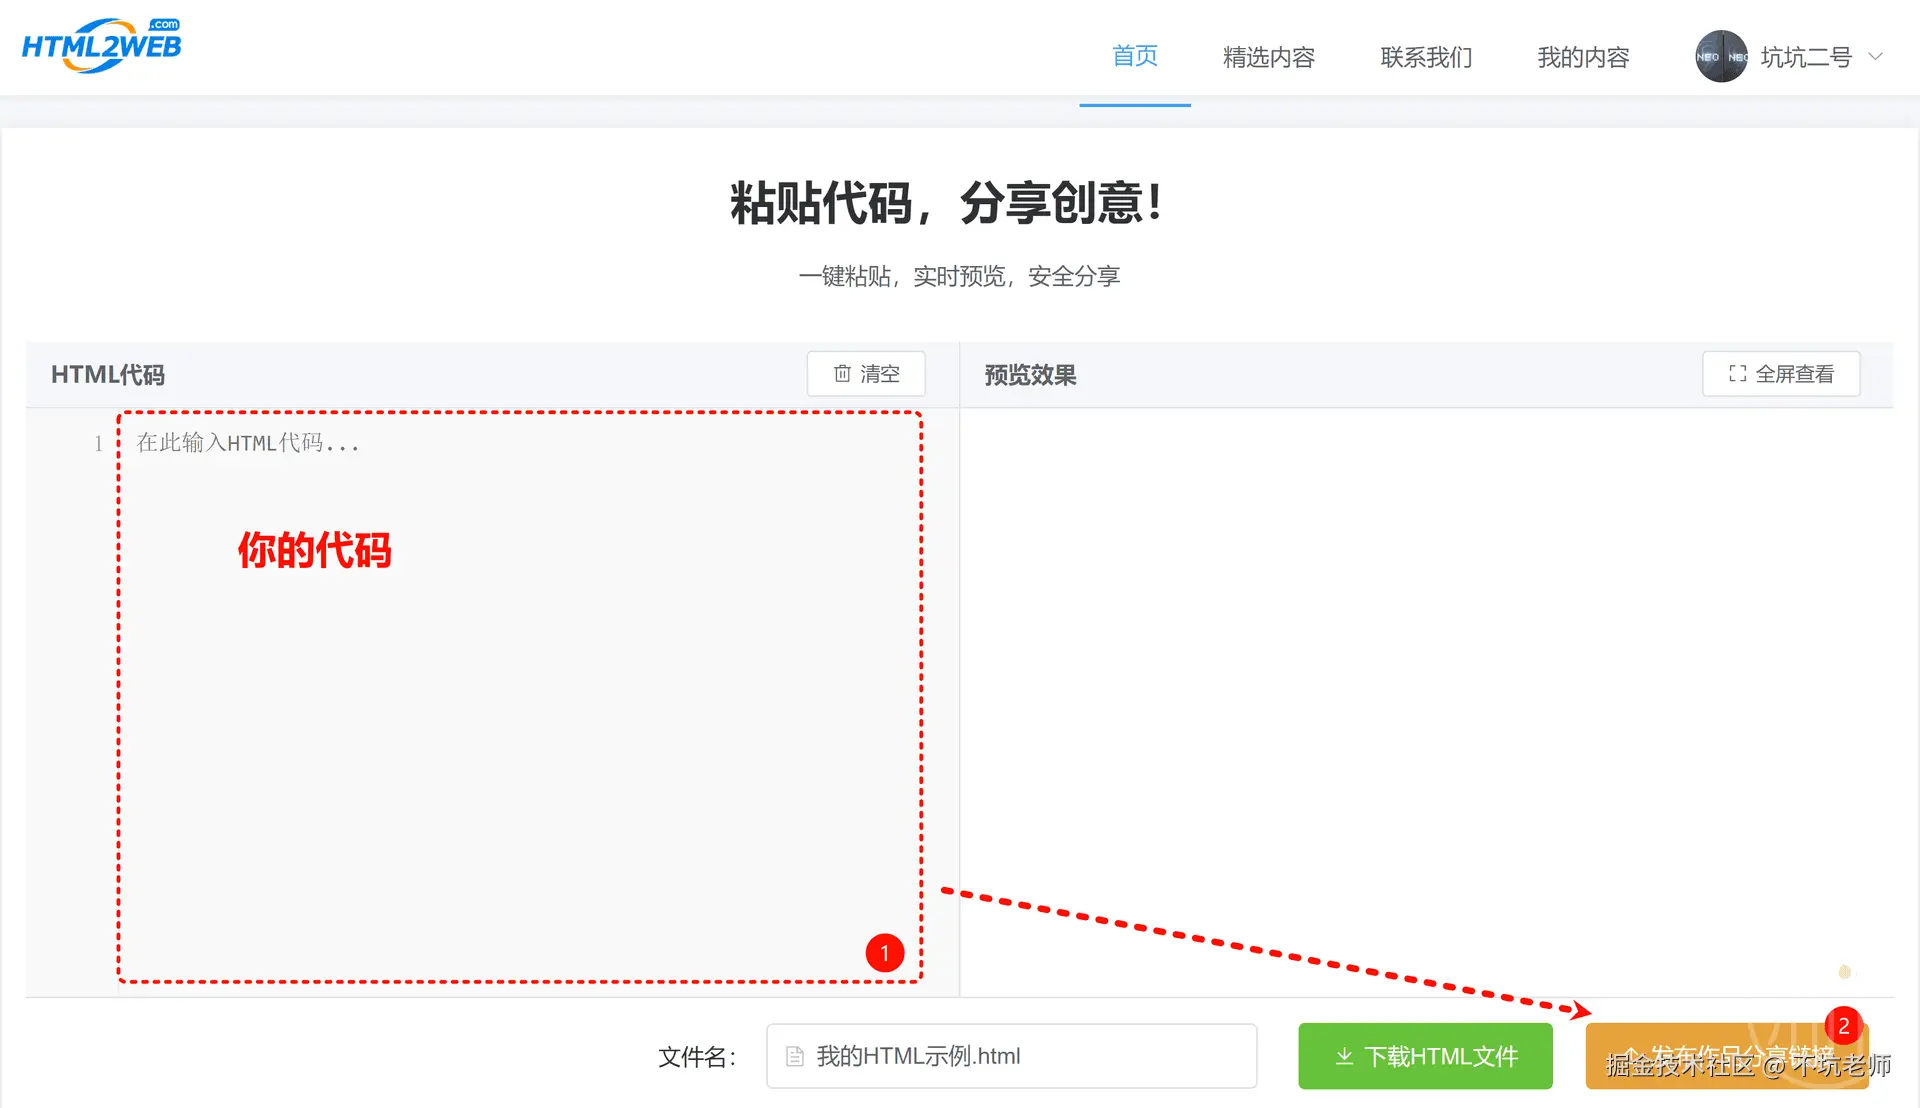
Task: Click the trash icon in 清空 button
Action: tap(842, 374)
